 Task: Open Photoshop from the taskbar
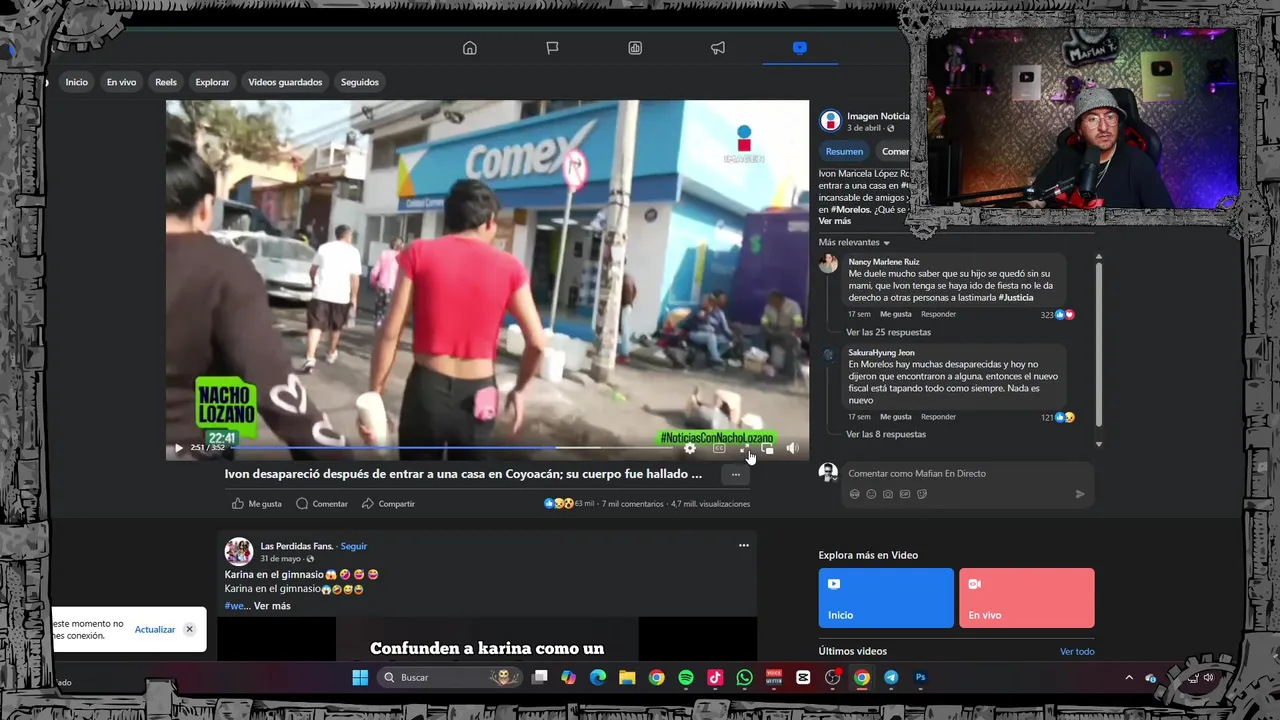pos(920,677)
